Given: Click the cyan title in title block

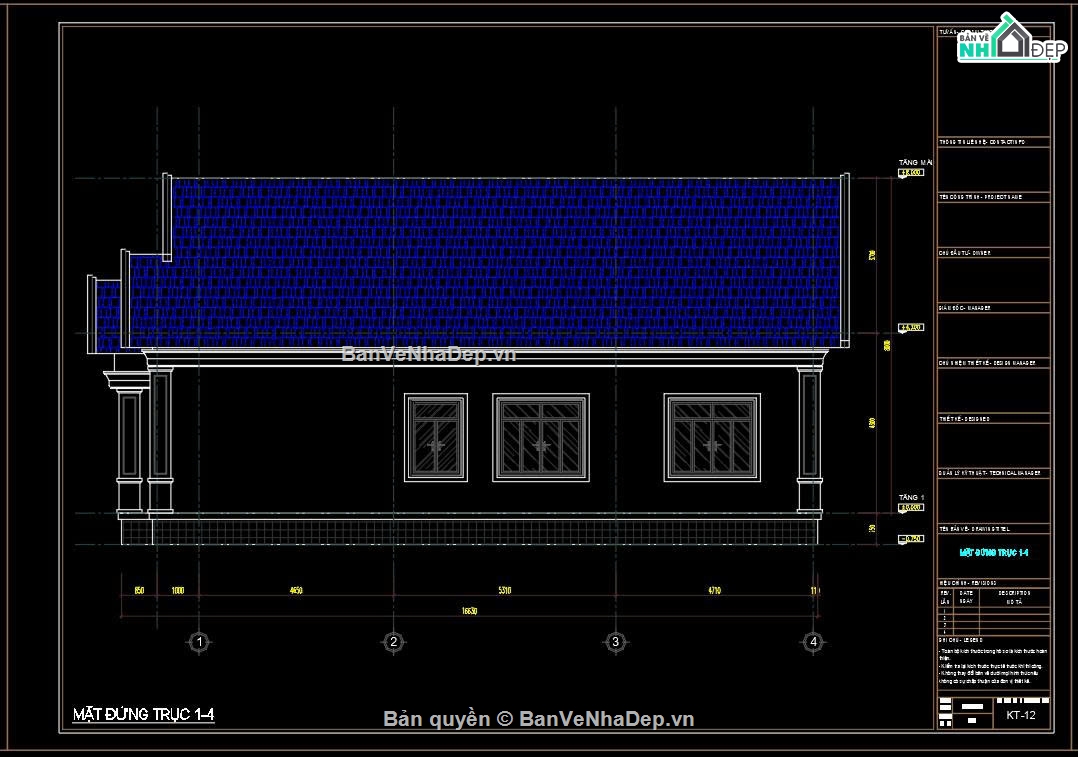Looking at the screenshot, I should (x=994, y=552).
